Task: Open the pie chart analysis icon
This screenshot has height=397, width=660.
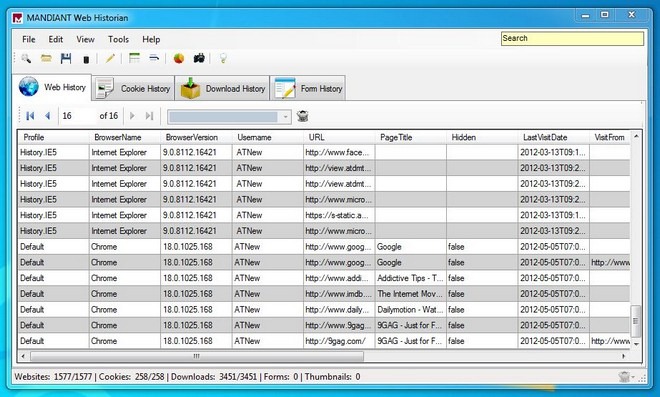Action: click(x=179, y=59)
